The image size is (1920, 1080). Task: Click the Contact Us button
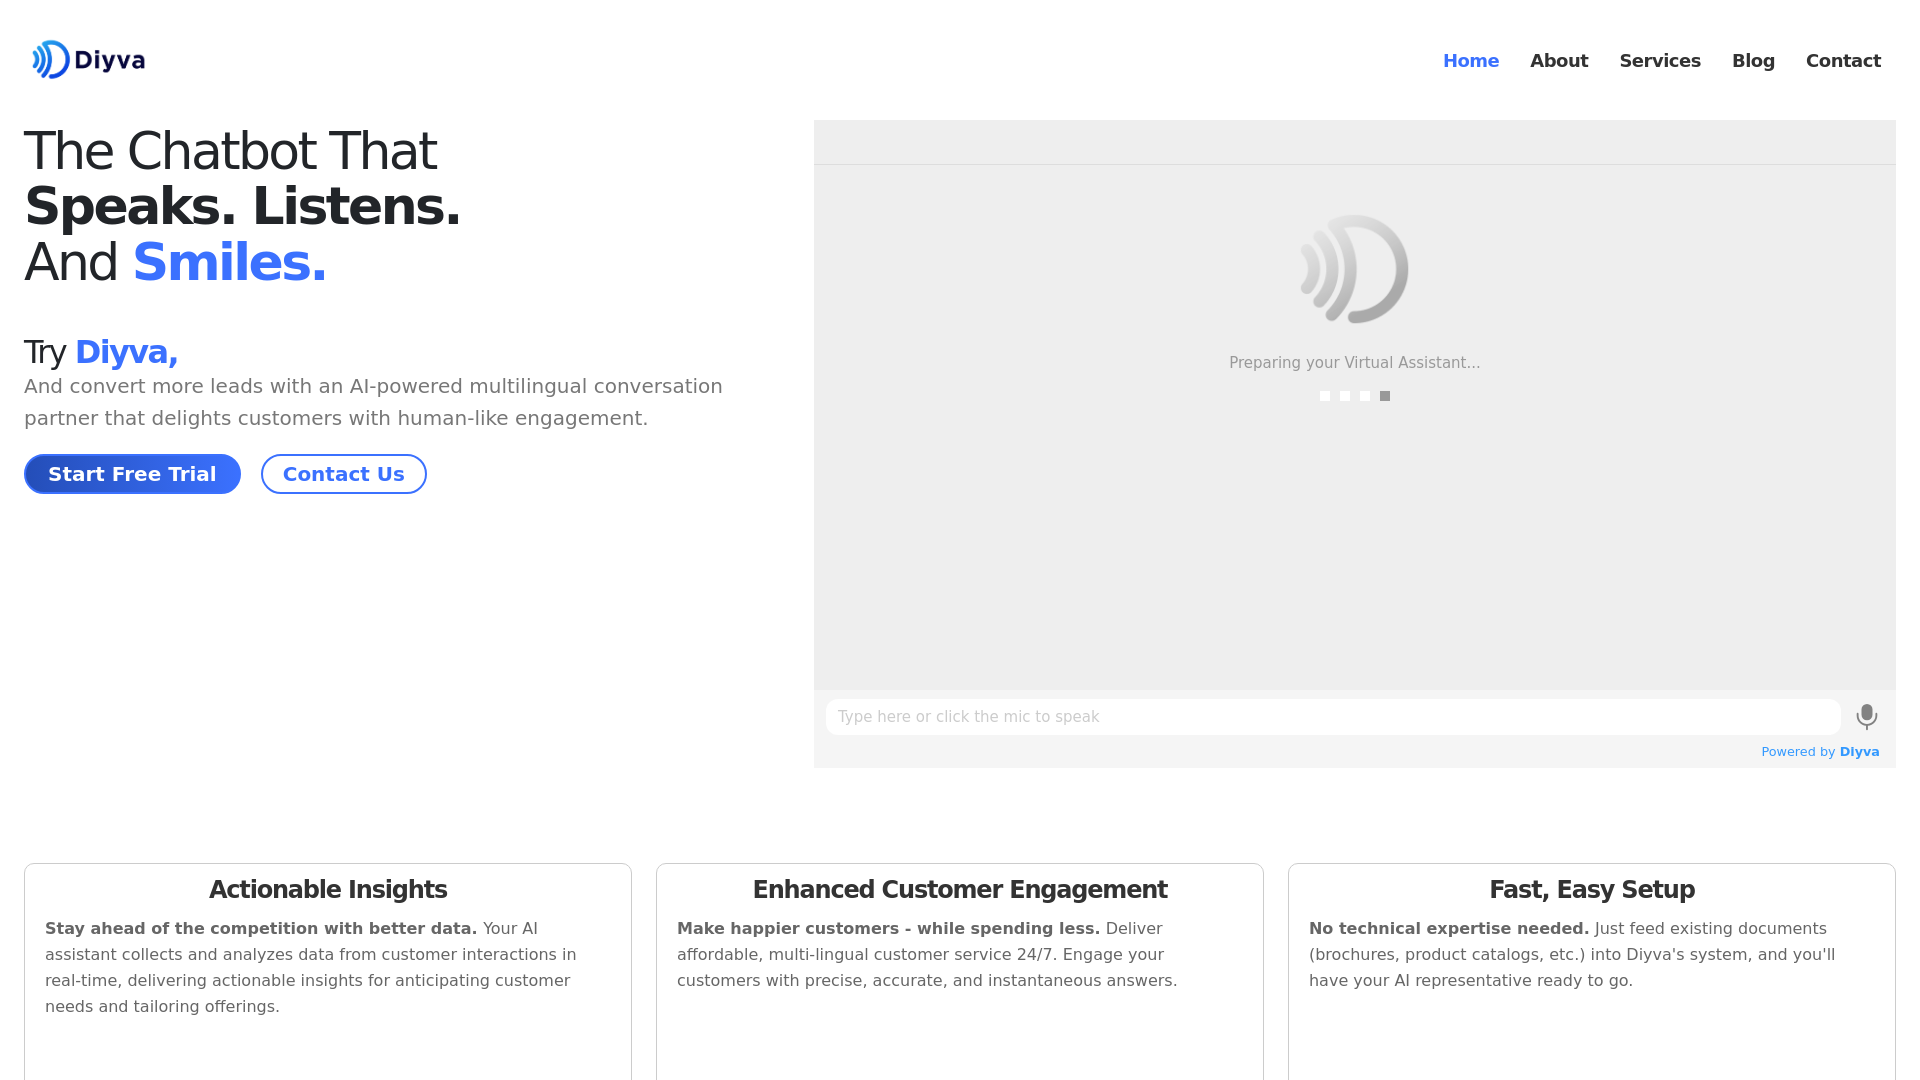(343, 474)
